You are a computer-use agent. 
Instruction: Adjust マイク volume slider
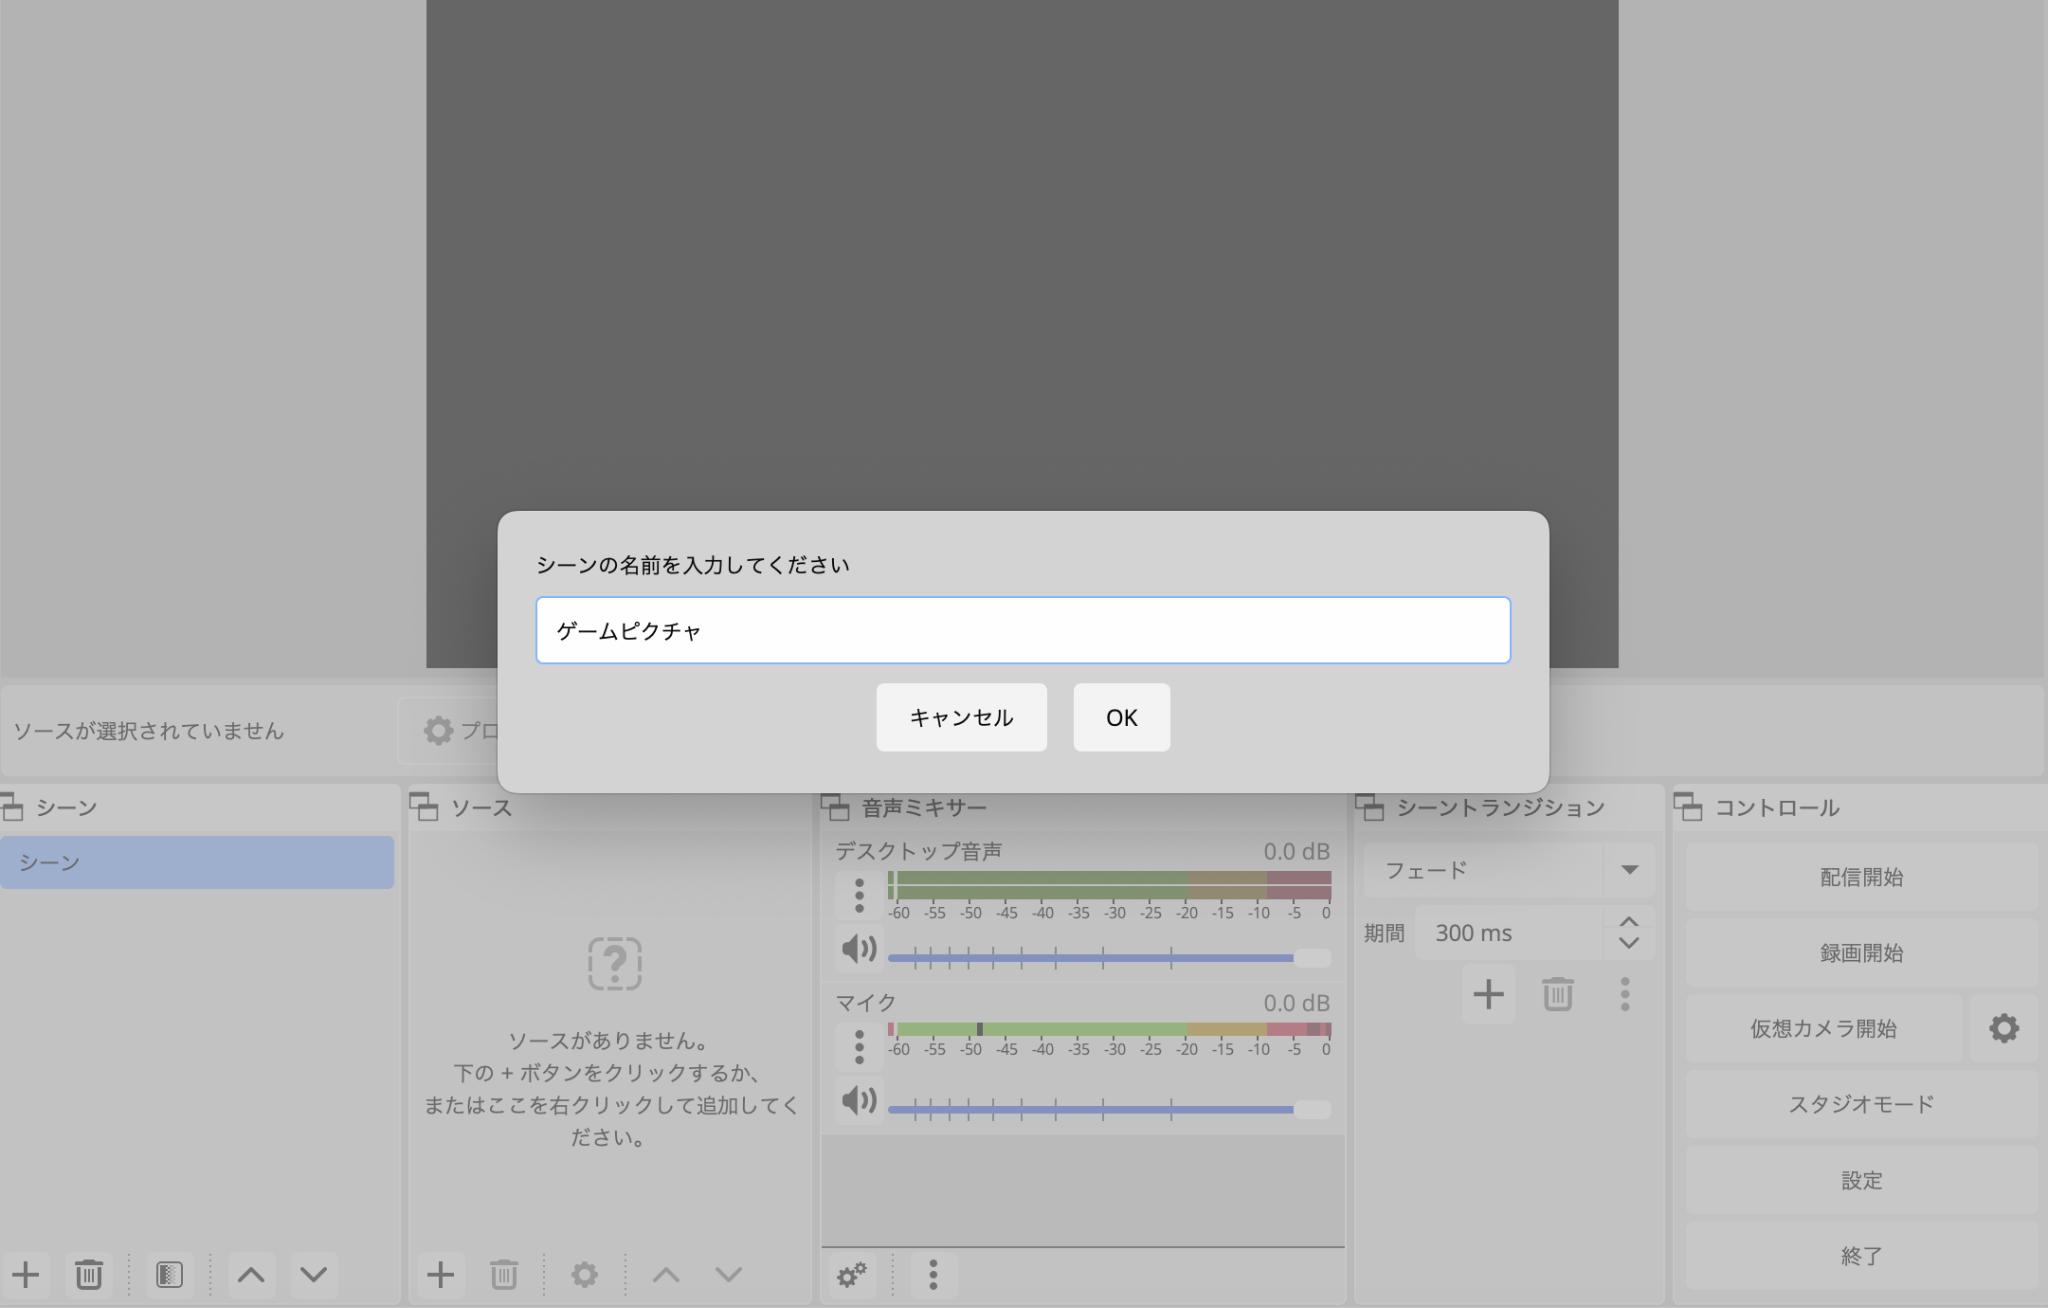click(1109, 1109)
